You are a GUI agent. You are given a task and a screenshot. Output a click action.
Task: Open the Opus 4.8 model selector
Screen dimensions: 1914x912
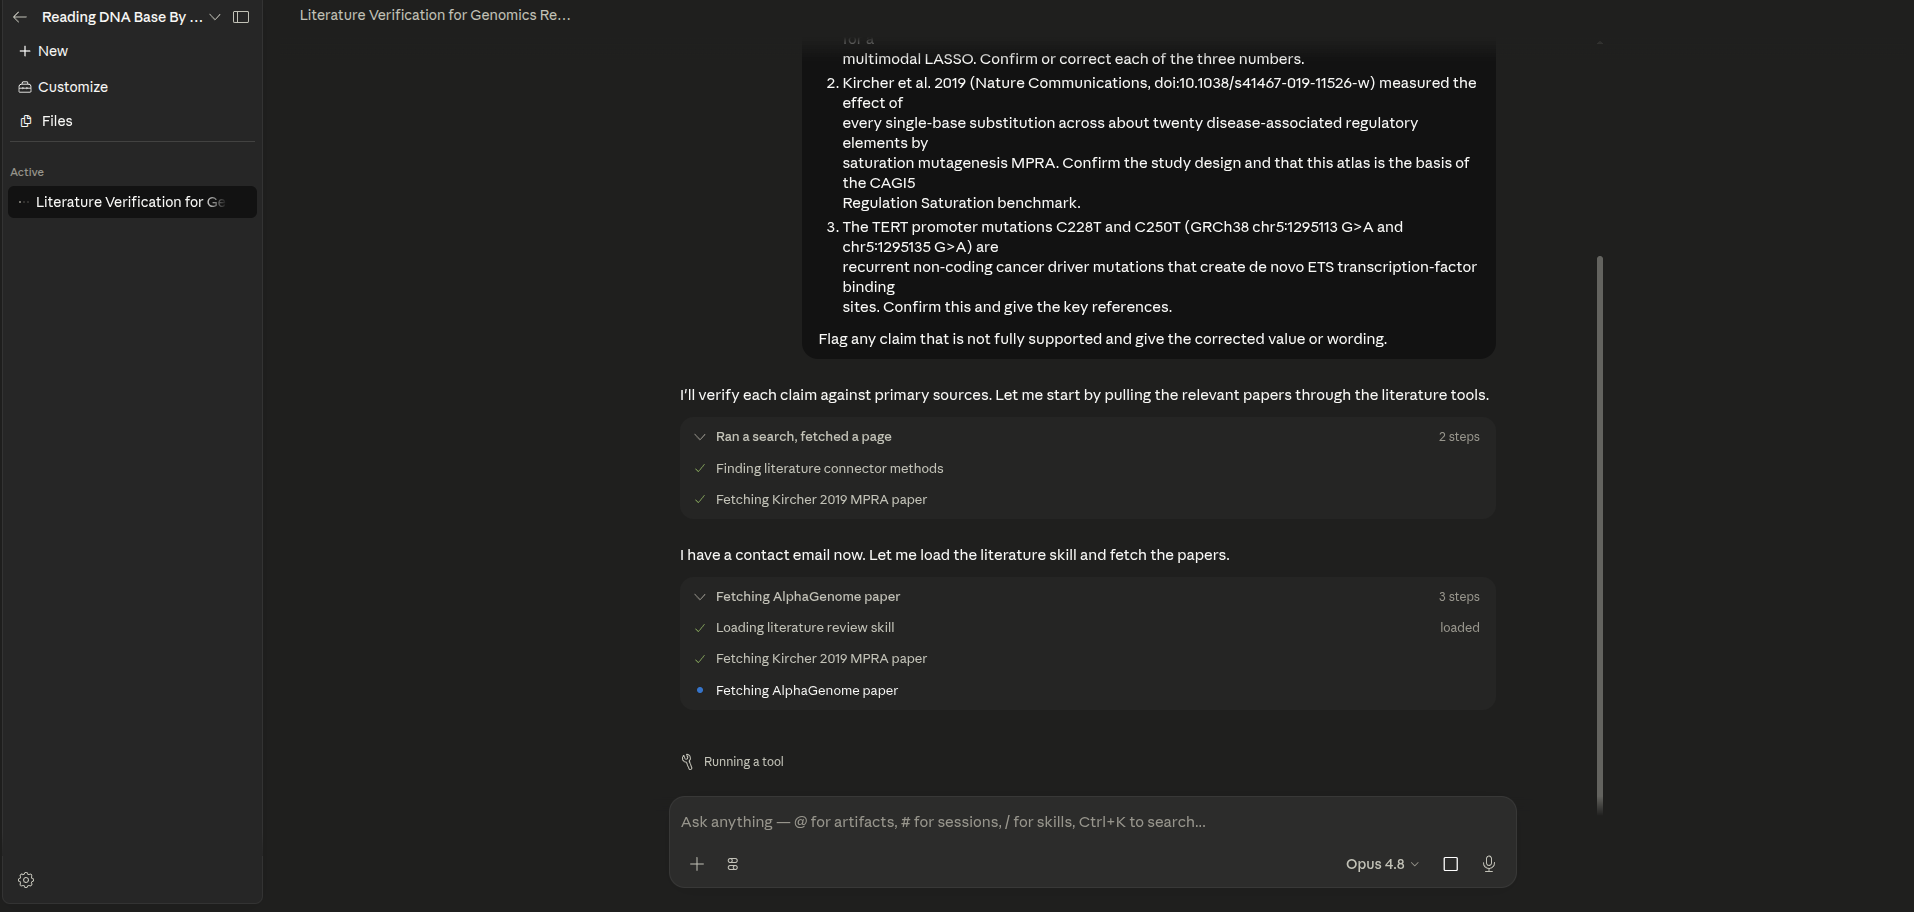(x=1382, y=864)
